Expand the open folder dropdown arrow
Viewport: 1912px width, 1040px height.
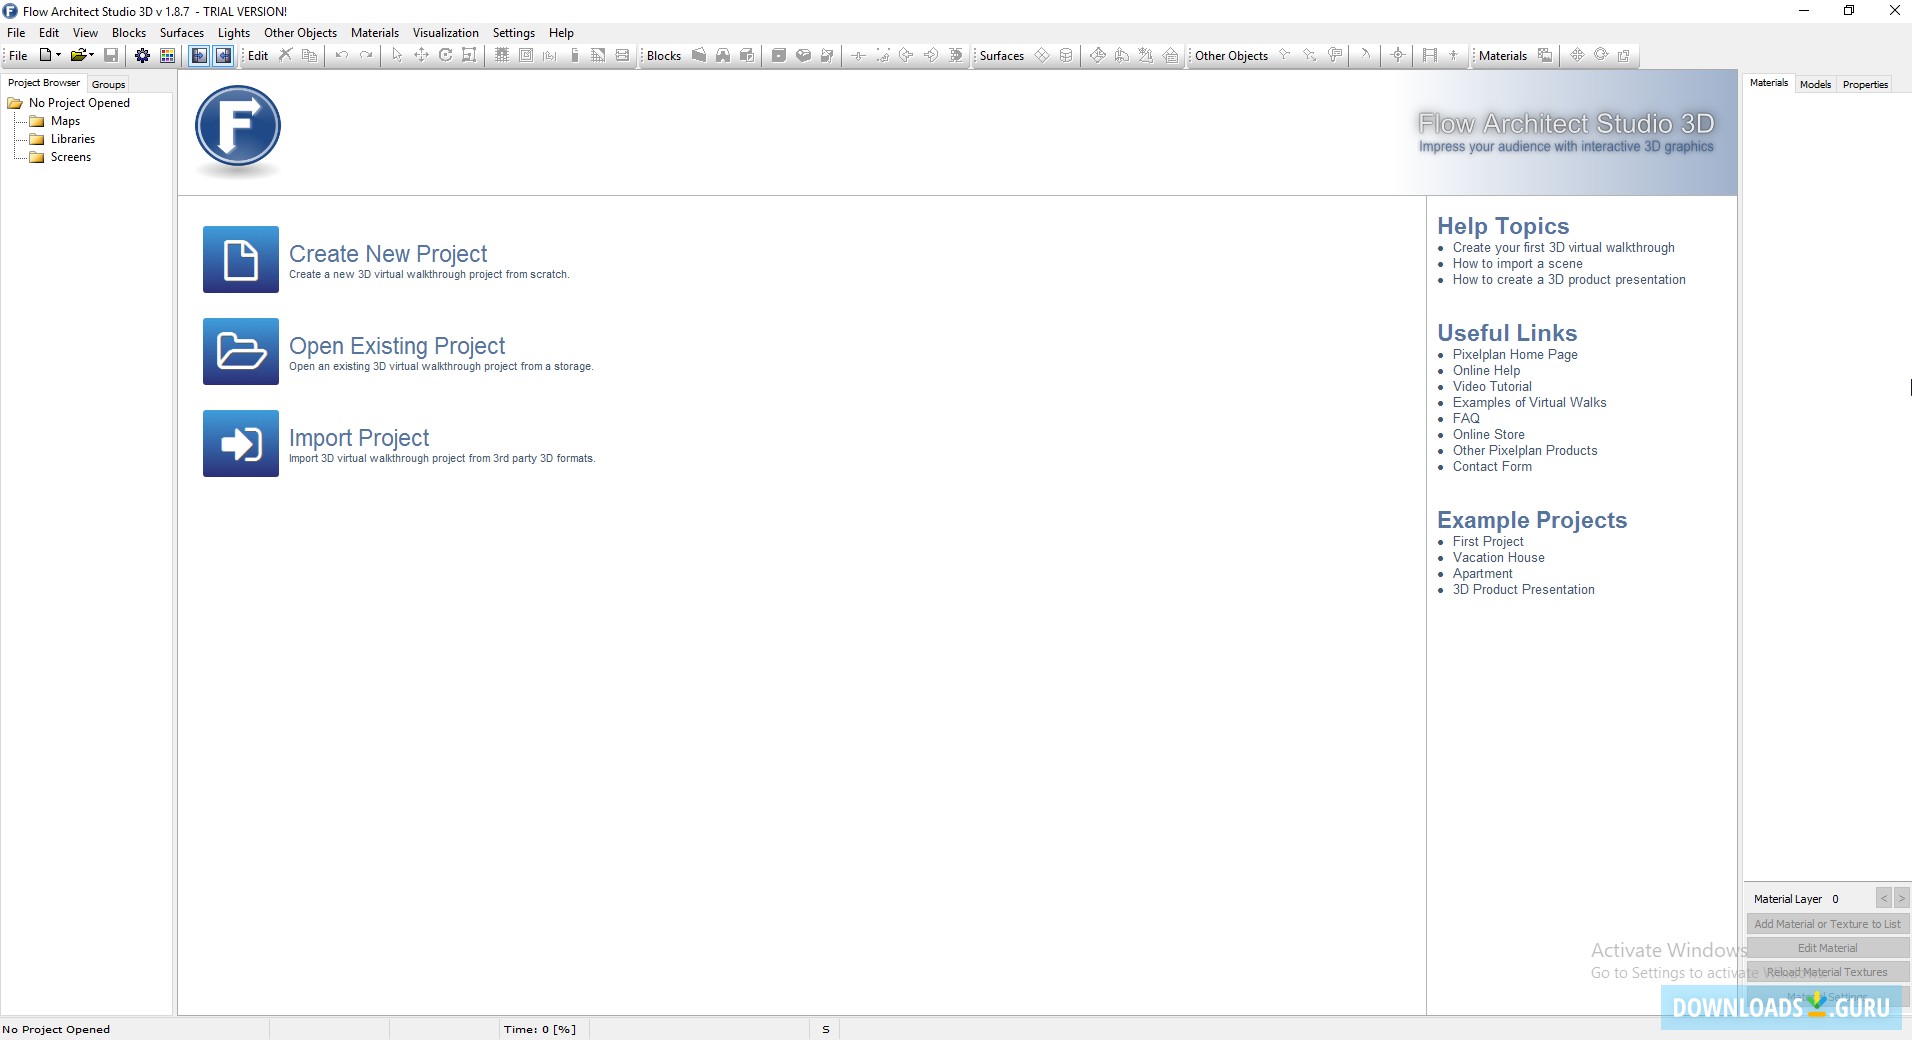[x=92, y=55]
